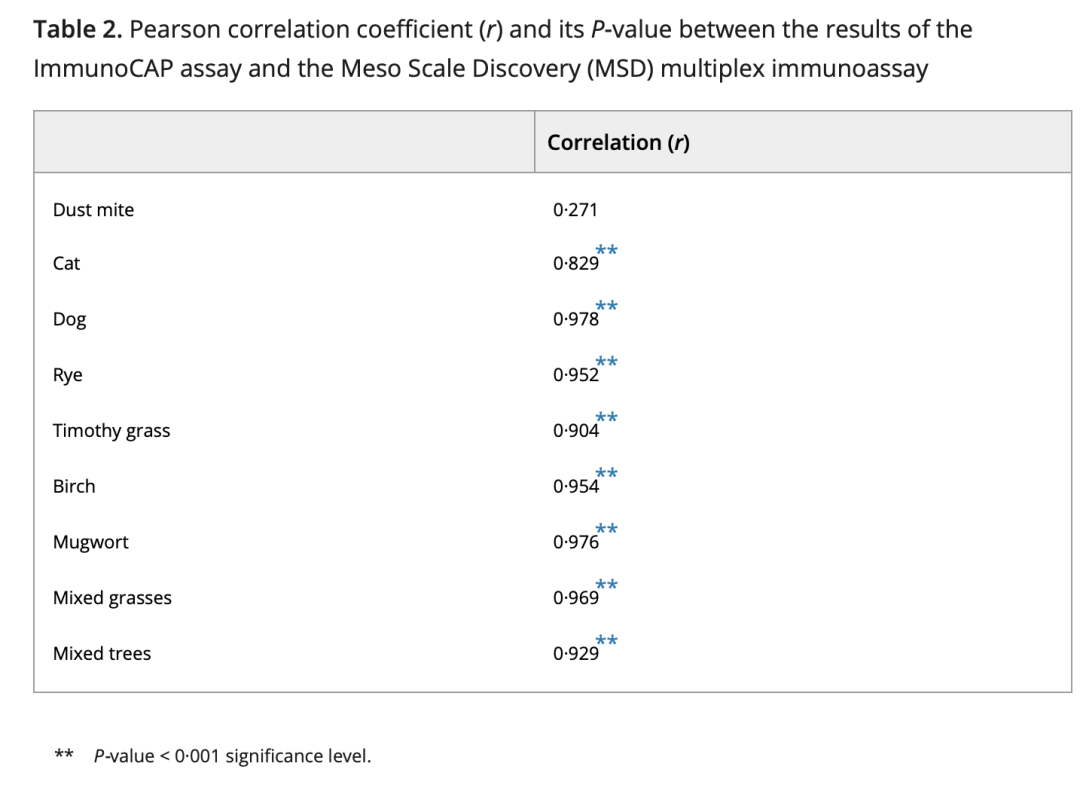1080x794 pixels.
Task: Follow the ** footnote link beside Birch's 0·954
Action: (x=606, y=474)
